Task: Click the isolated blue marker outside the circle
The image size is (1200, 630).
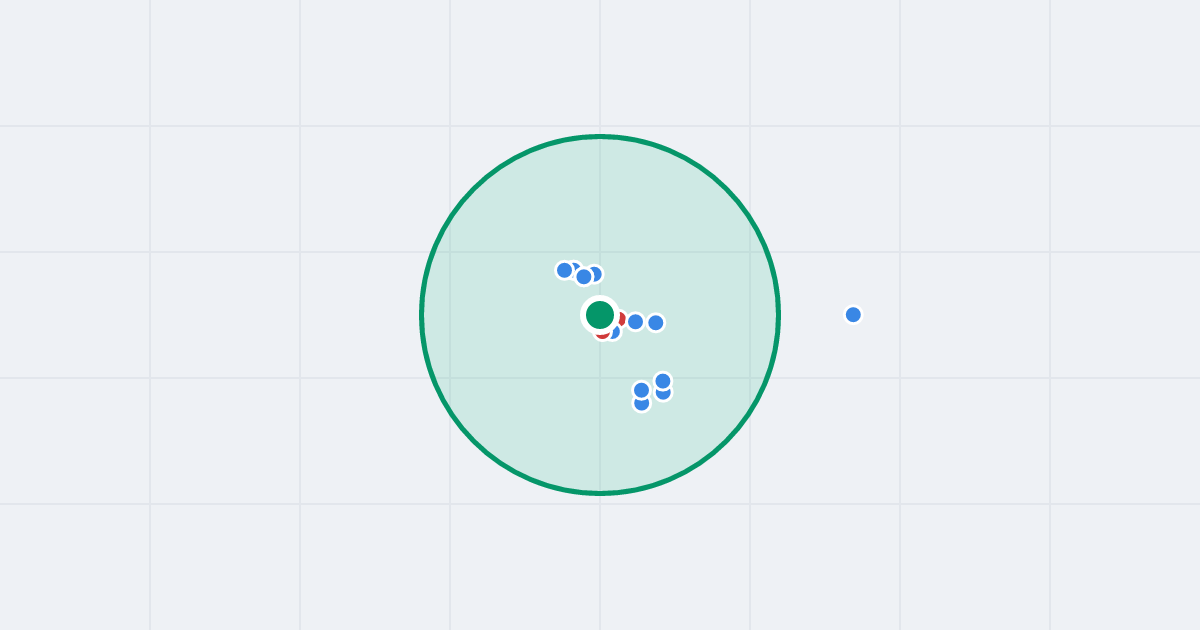Action: pos(853,315)
